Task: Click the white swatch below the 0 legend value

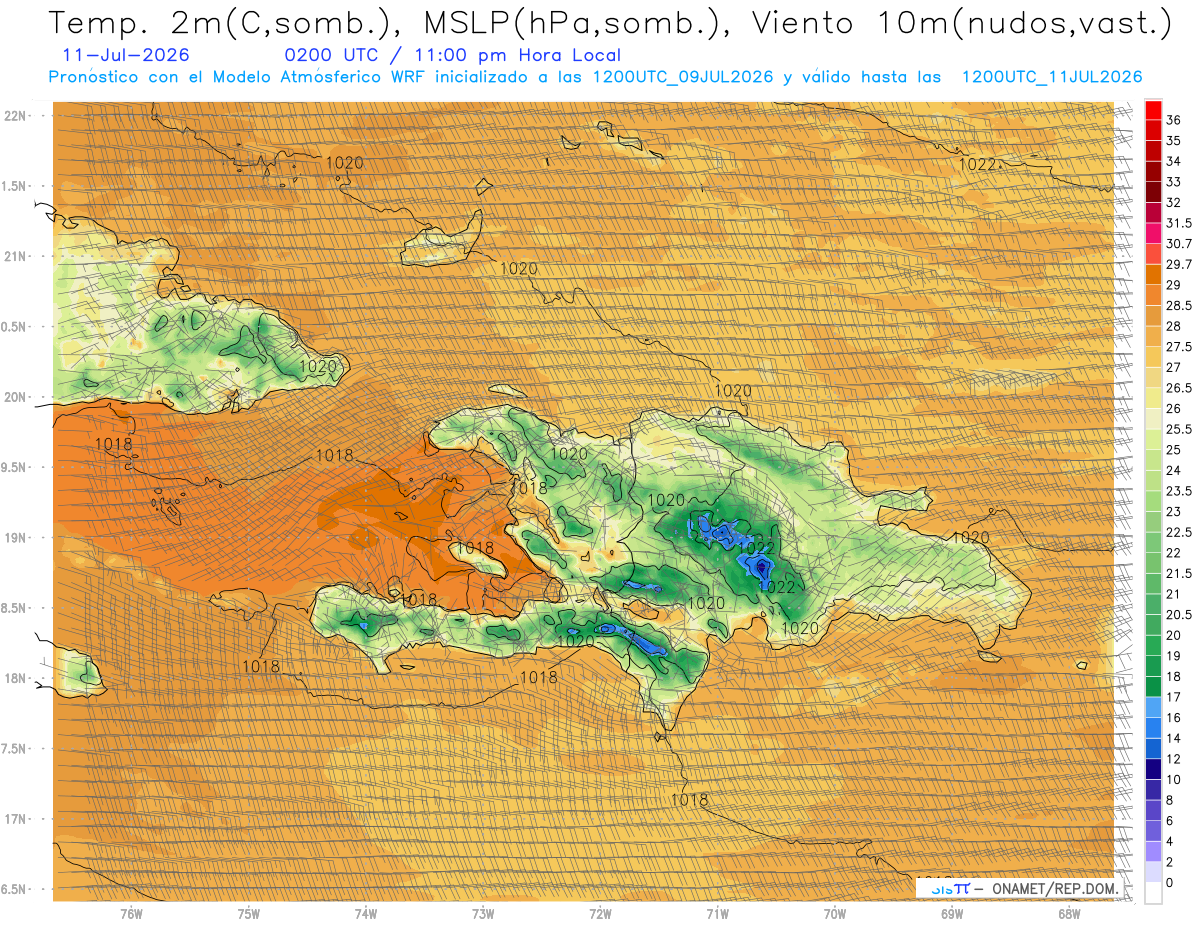Action: [1153, 894]
